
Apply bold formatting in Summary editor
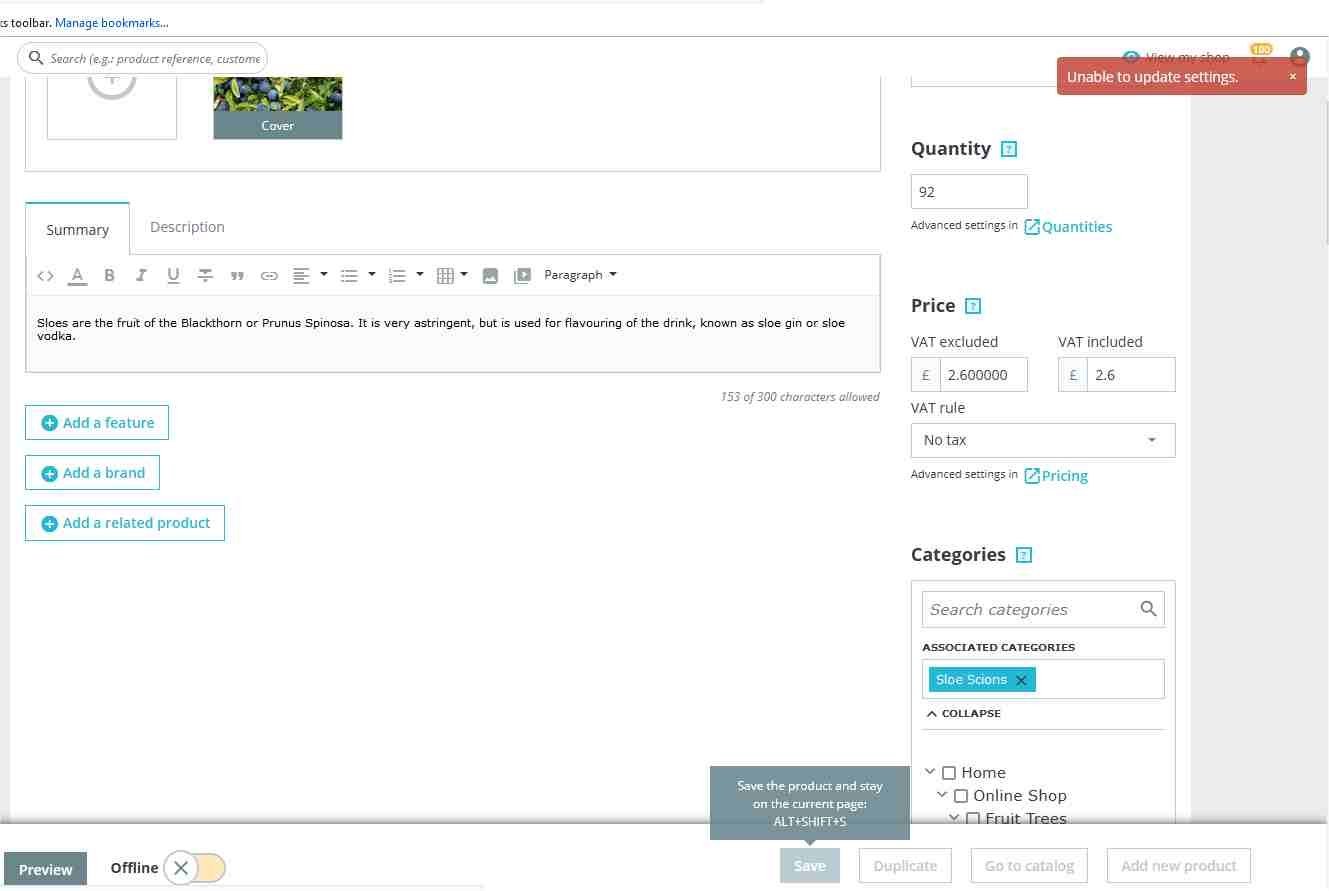tap(110, 276)
